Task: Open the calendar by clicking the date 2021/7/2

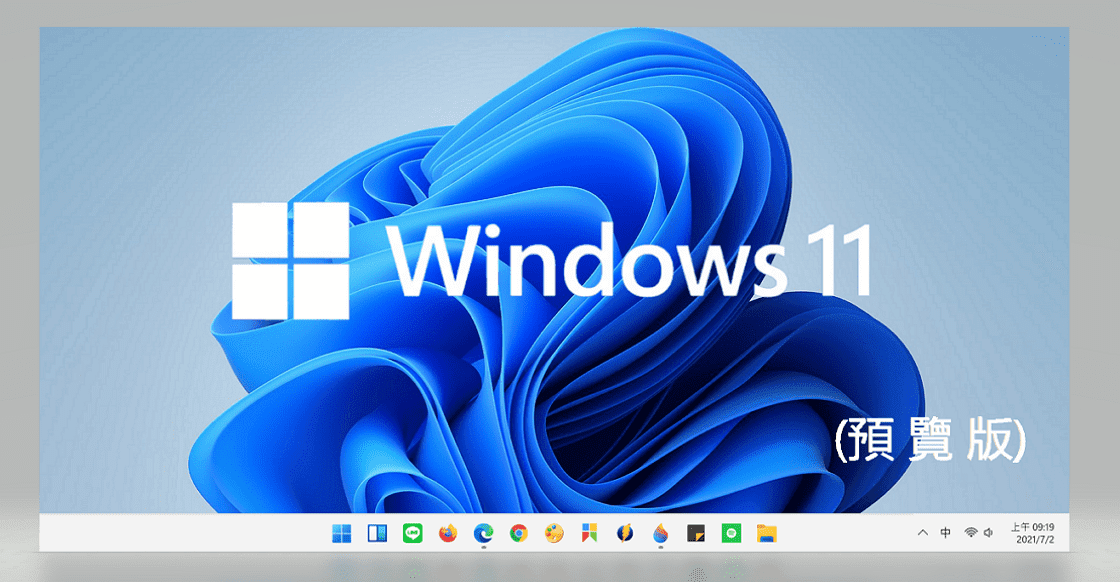Action: click(x=1036, y=539)
